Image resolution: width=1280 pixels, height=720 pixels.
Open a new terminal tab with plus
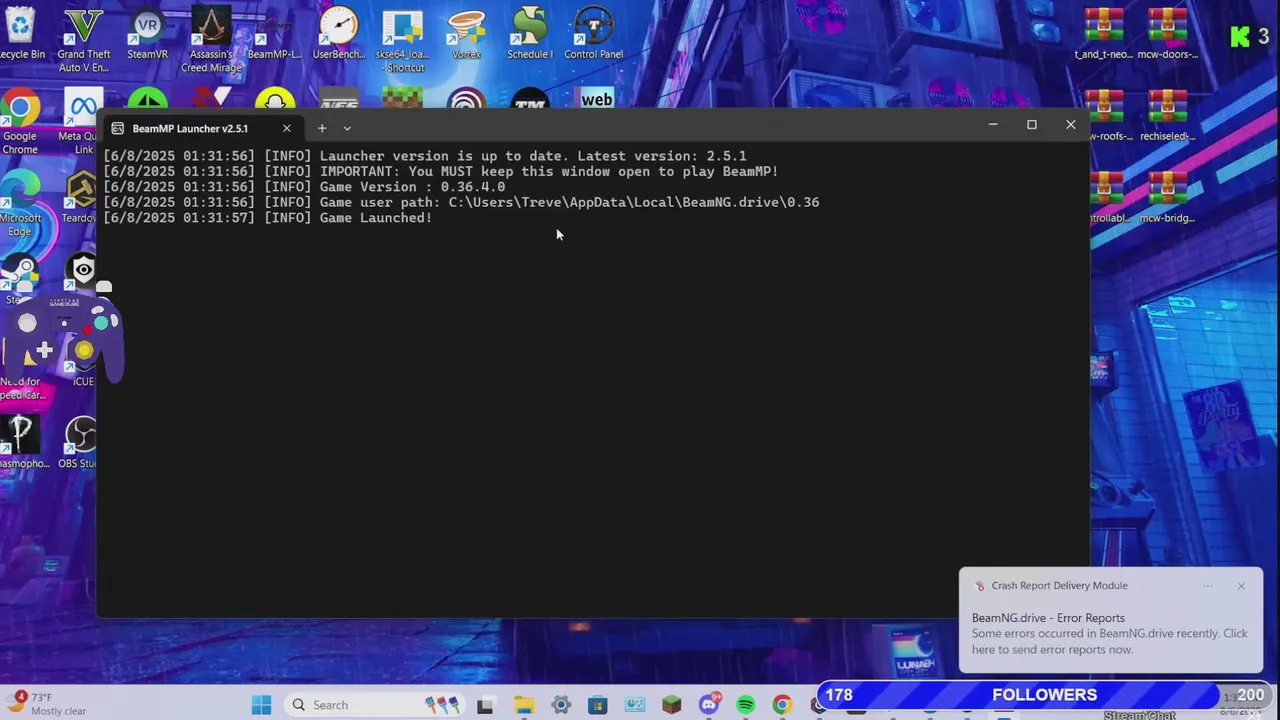(x=322, y=128)
